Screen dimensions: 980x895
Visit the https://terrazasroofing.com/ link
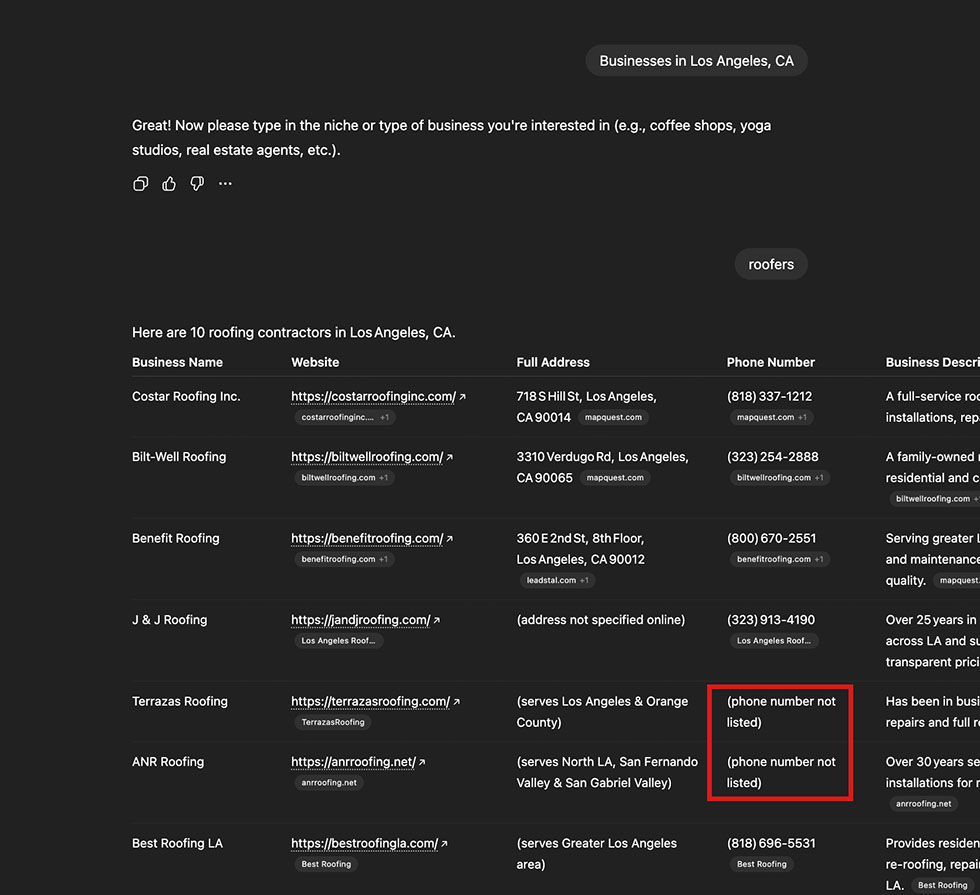(x=369, y=701)
